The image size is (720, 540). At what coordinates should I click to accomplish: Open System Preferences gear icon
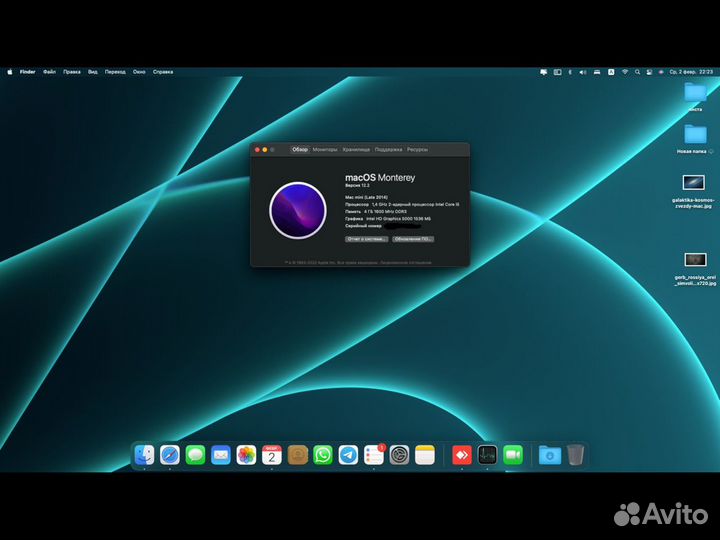pos(399,455)
